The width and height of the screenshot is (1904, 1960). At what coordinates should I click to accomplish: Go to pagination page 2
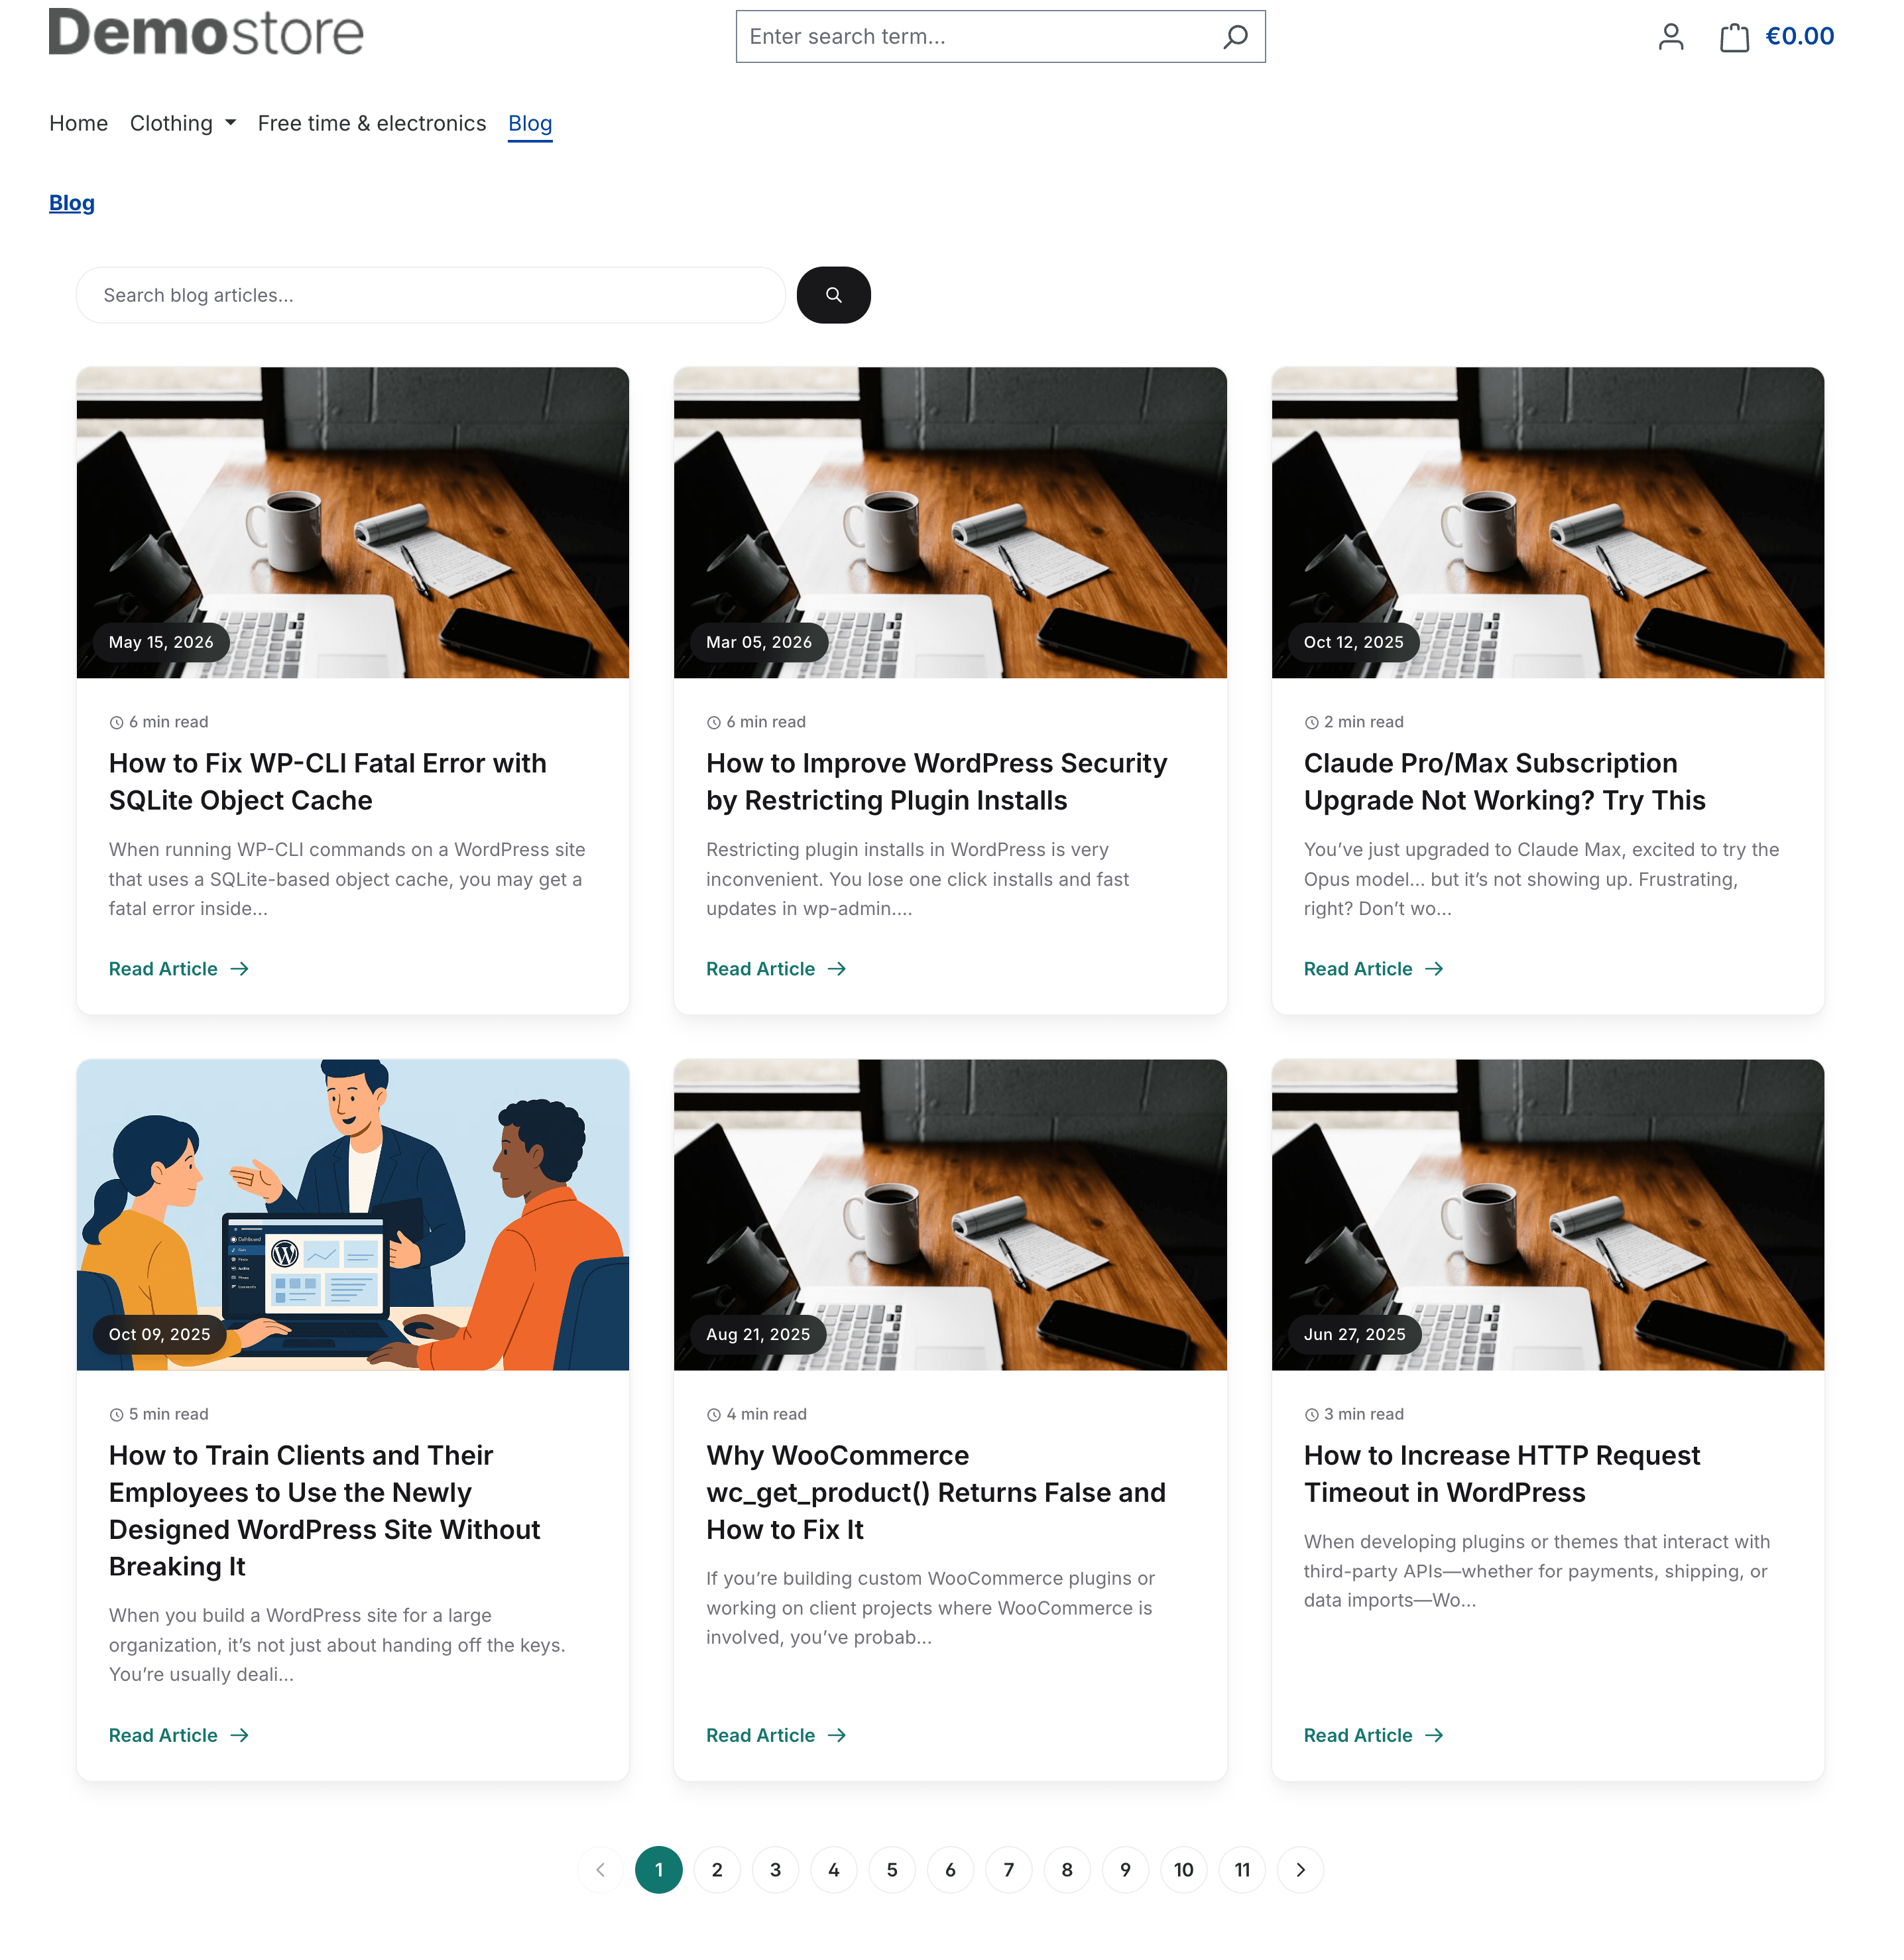(x=717, y=1870)
